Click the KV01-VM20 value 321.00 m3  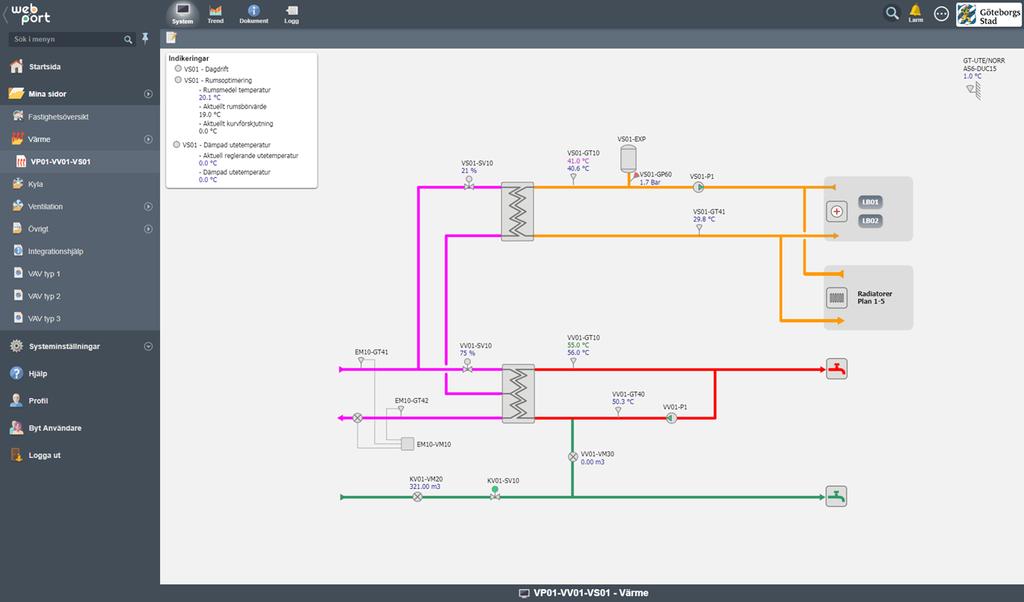click(x=425, y=486)
